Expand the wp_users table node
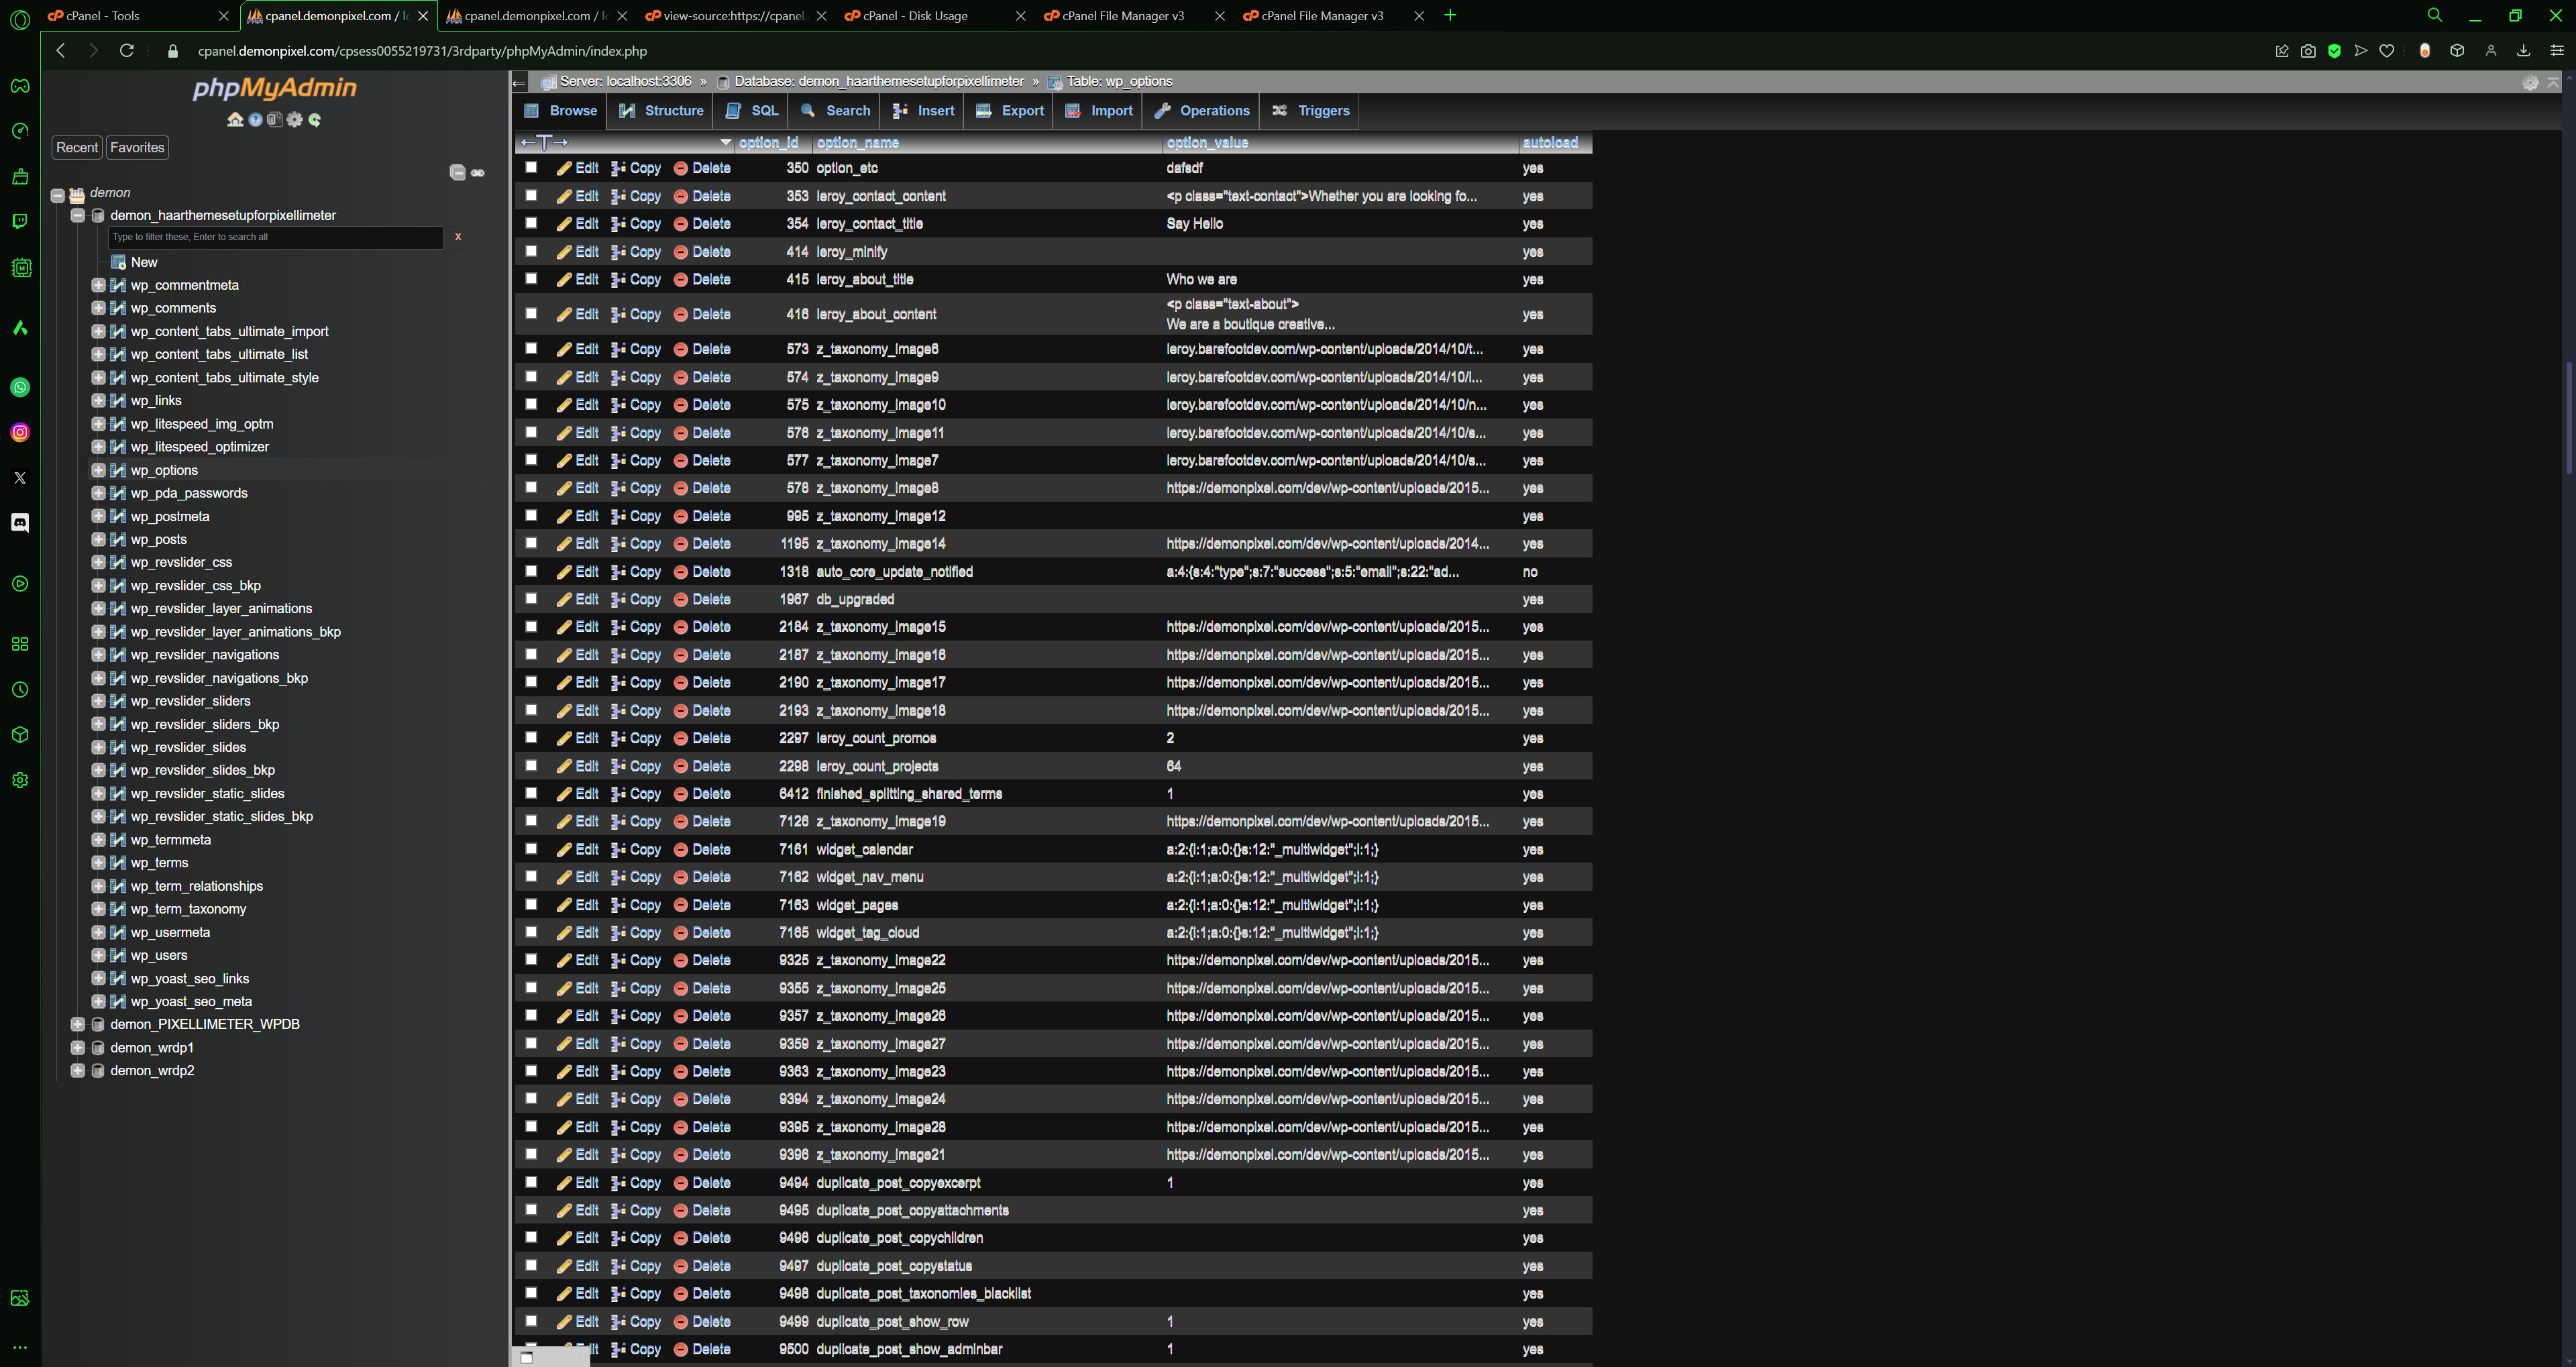 coord(98,956)
